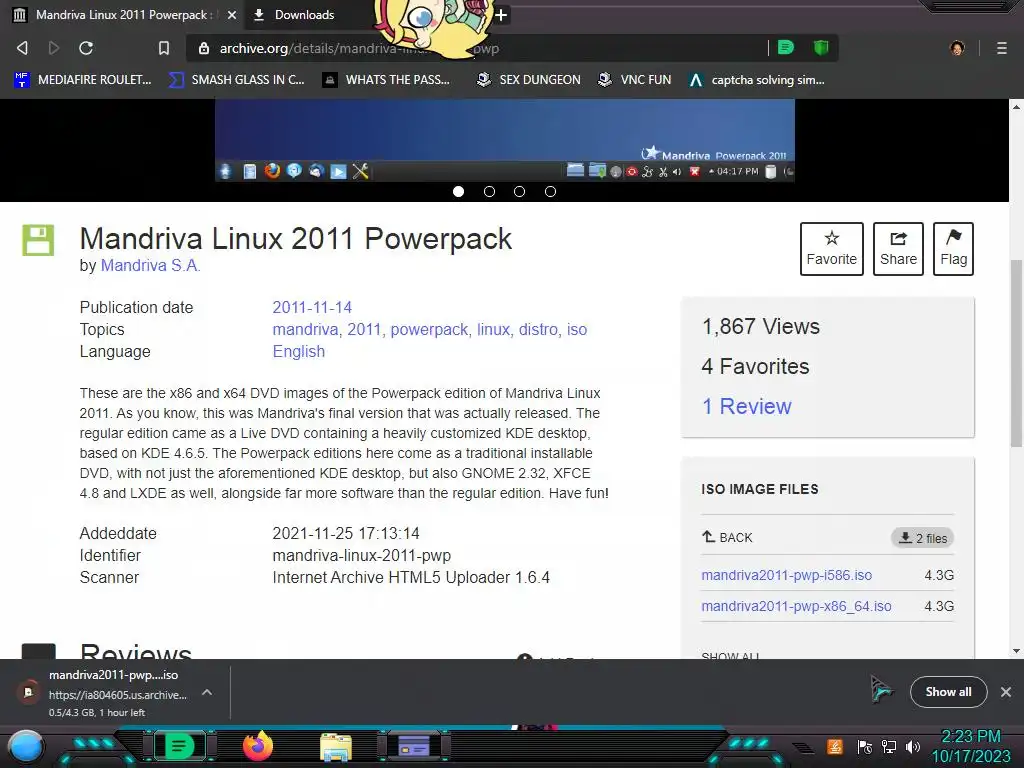This screenshot has height=768, width=1024.
Task: Click the scrollbar up arrow
Action: (x=1016, y=106)
